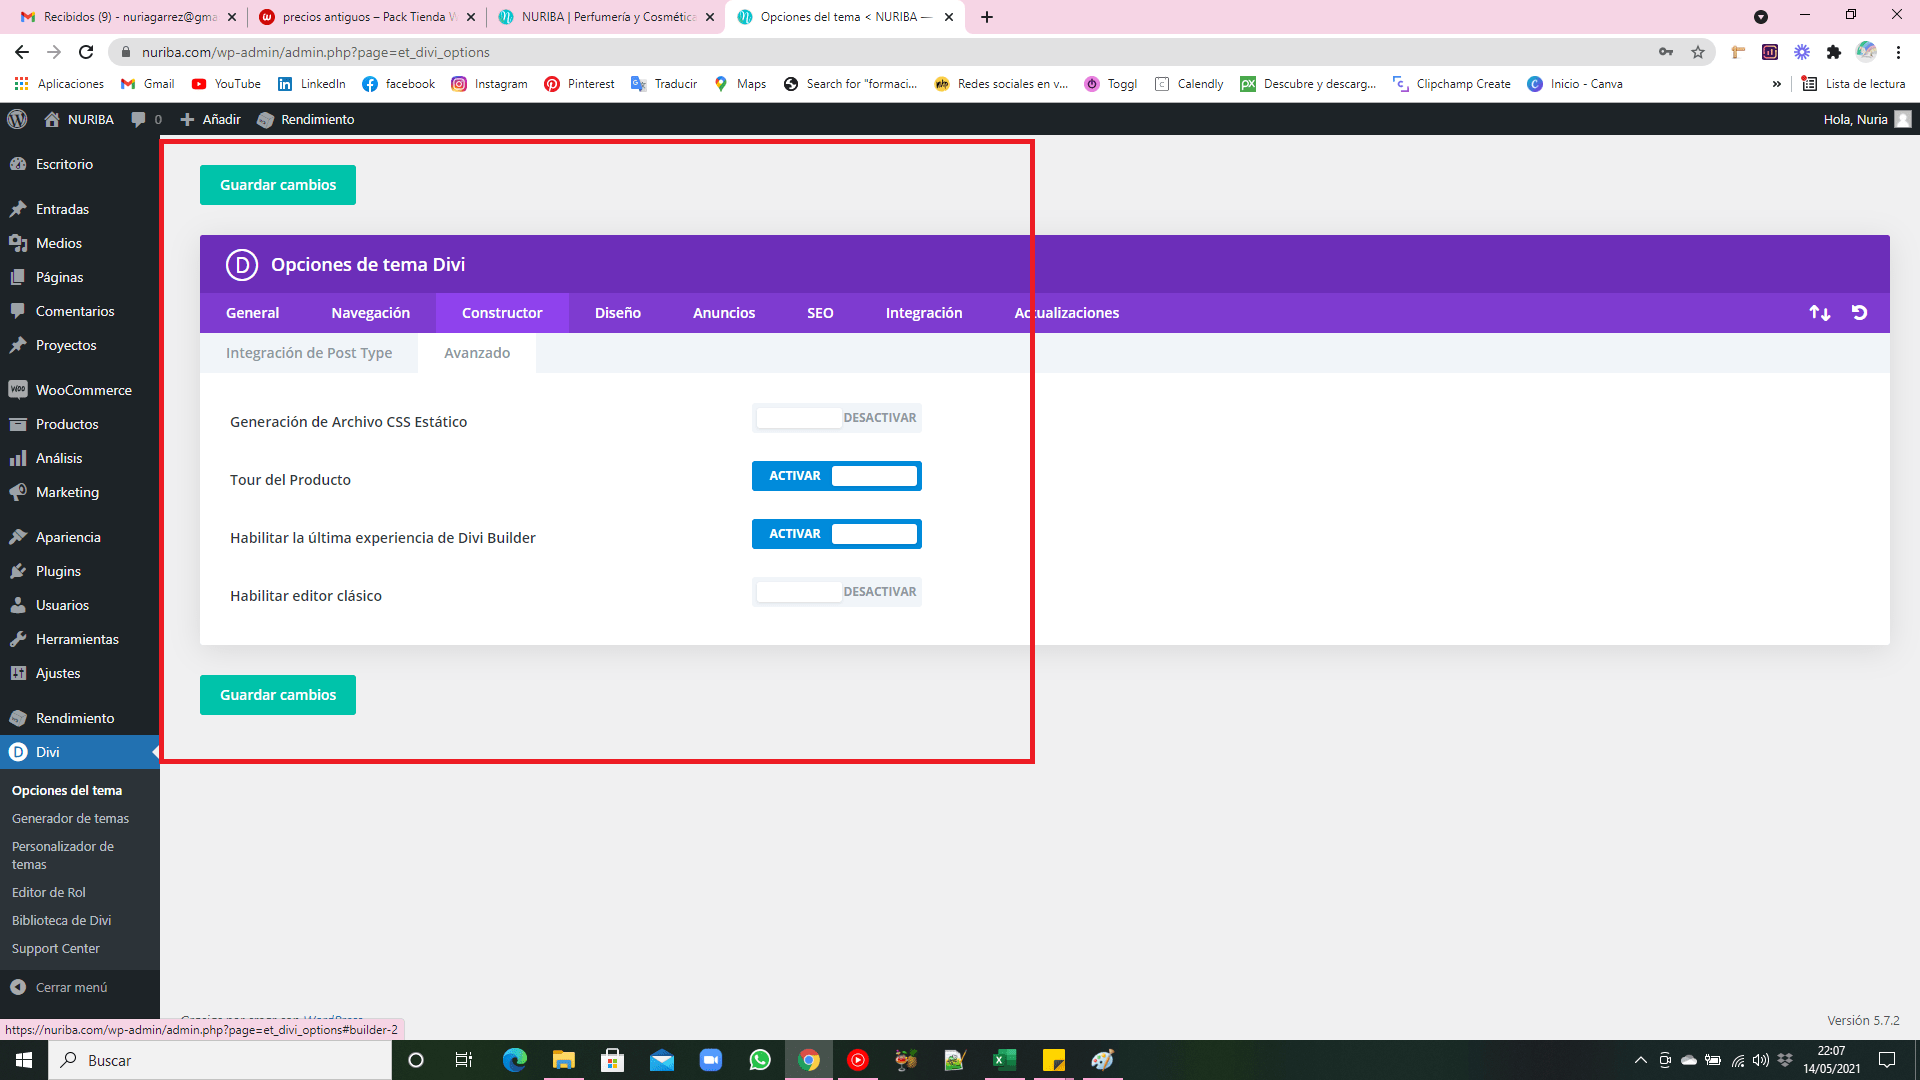Switch to NURIBA Perfumería browser tab
The image size is (1920, 1080).
click(607, 17)
